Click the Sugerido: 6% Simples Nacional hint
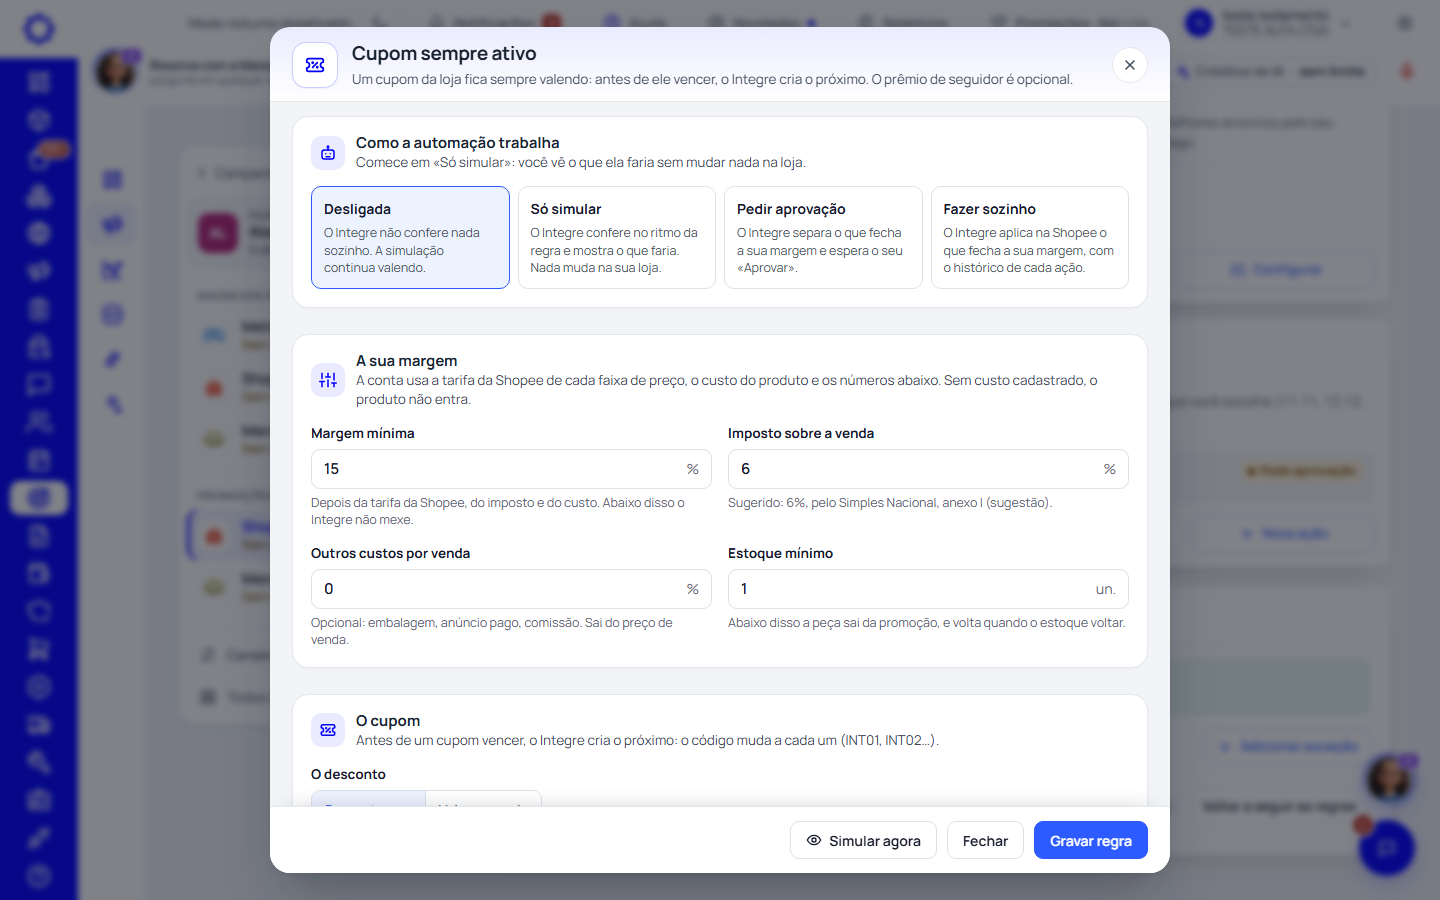1440x900 pixels. 890,503
